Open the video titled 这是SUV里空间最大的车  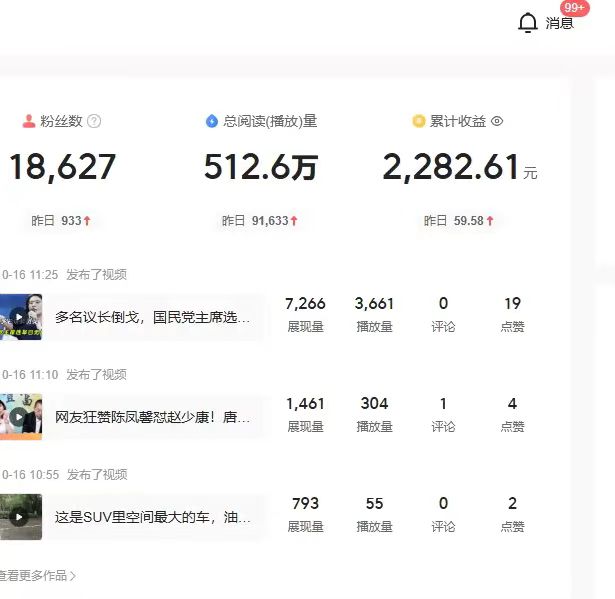(152, 518)
